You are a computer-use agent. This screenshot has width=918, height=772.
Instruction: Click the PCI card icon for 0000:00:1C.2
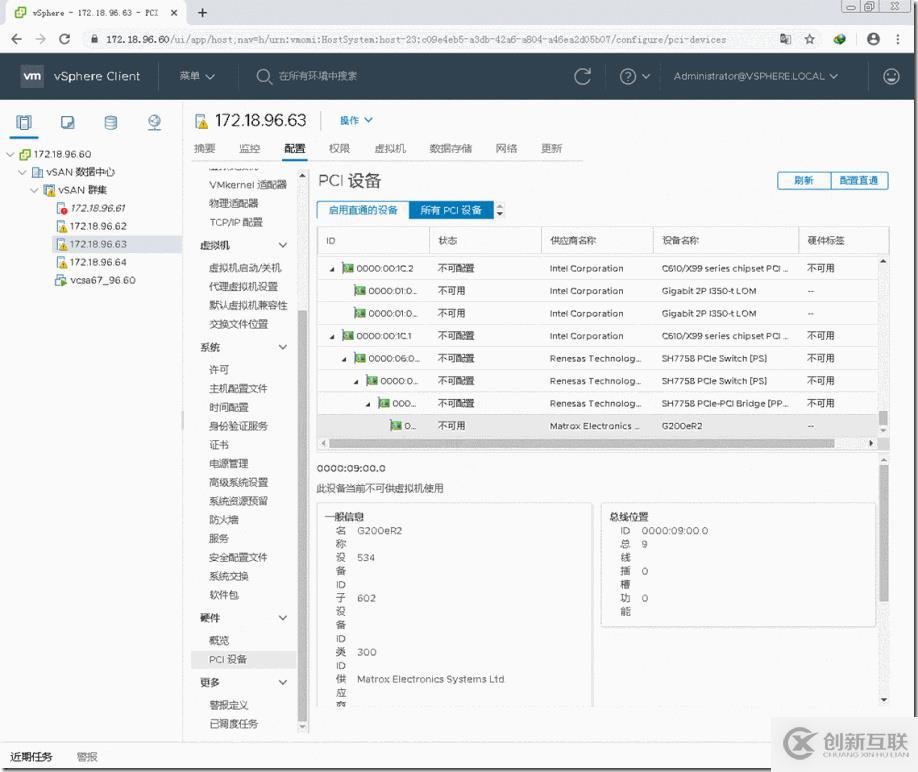[348, 268]
